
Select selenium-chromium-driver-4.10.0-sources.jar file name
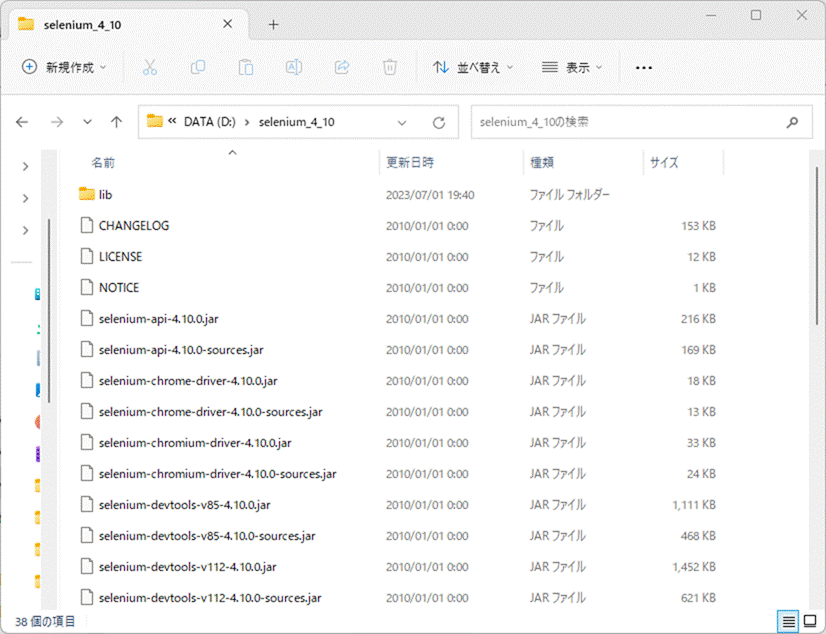(218, 474)
